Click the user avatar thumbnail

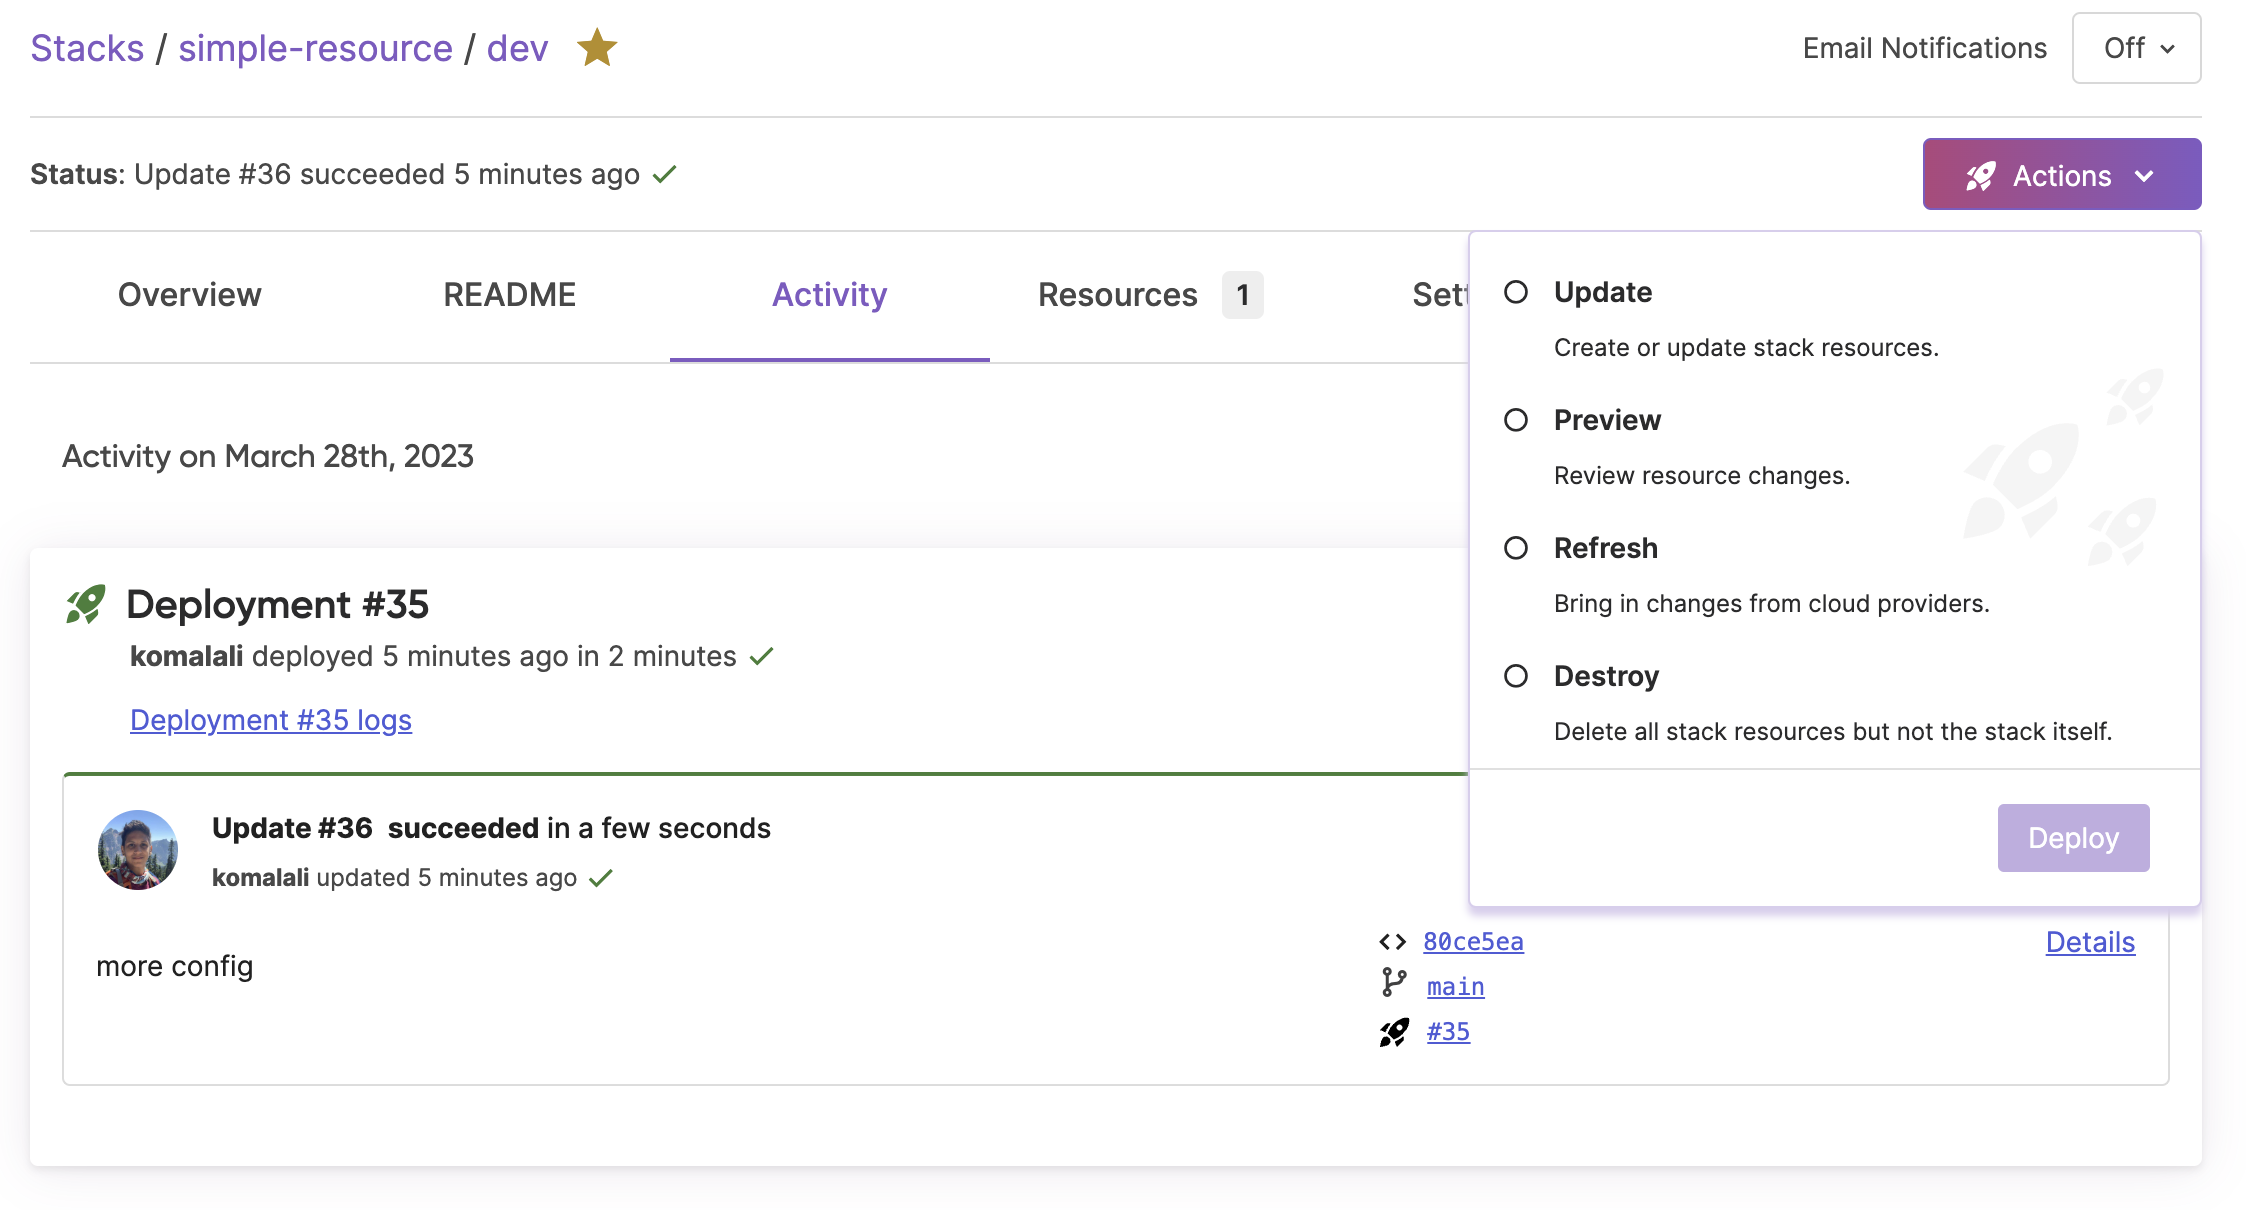[x=140, y=851]
